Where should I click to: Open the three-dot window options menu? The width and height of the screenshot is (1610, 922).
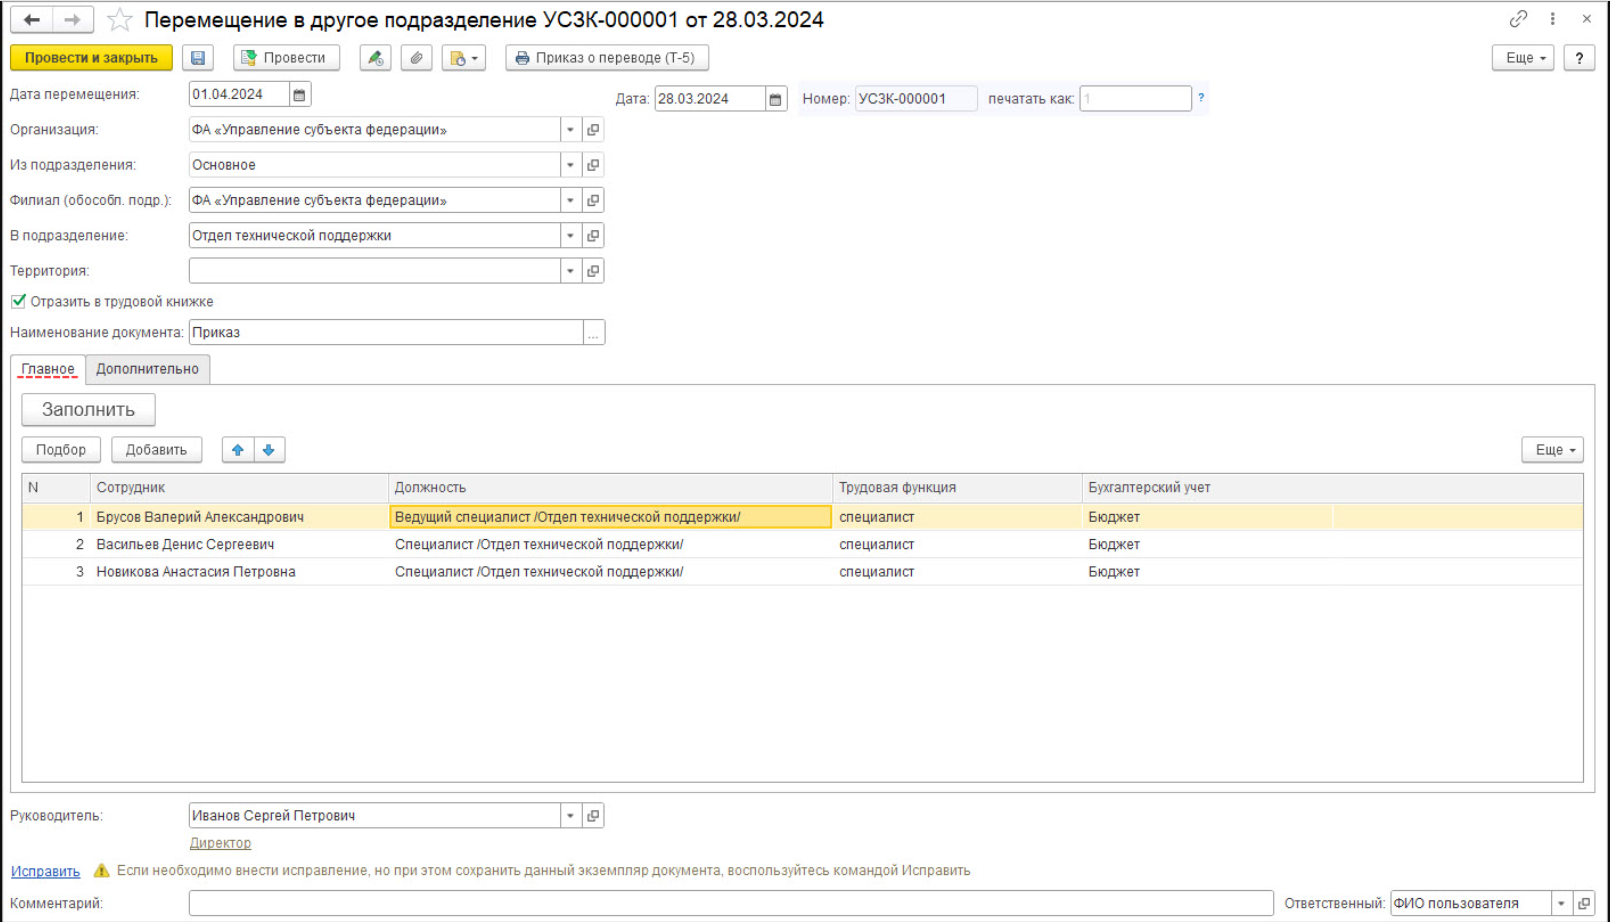(1552, 19)
